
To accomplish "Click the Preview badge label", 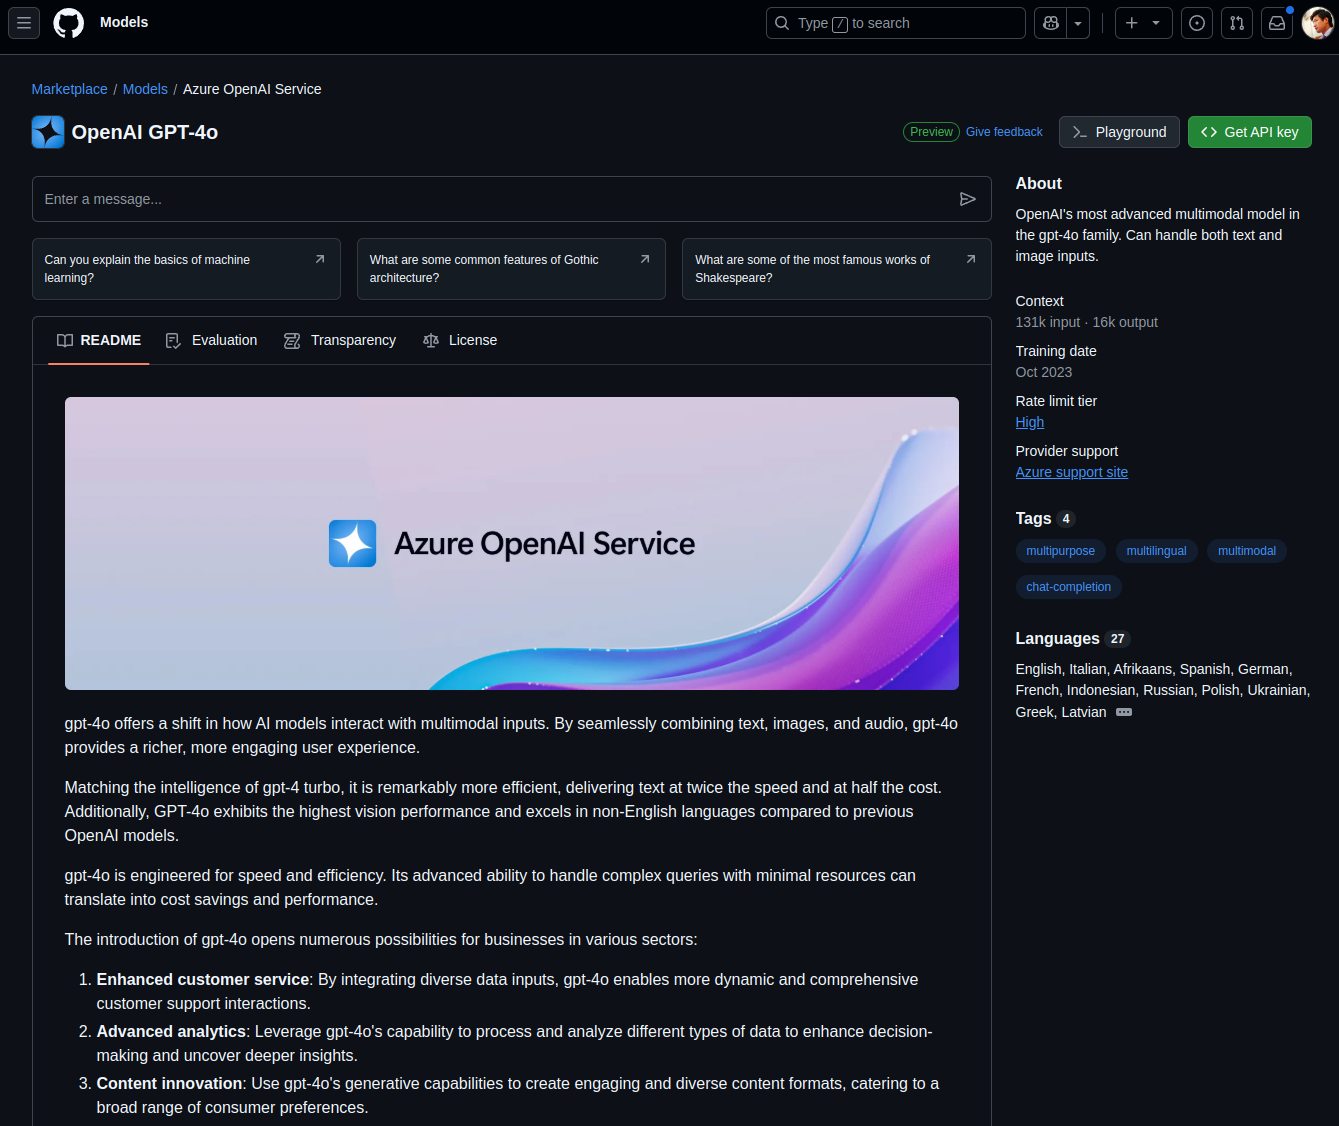I will (931, 132).
